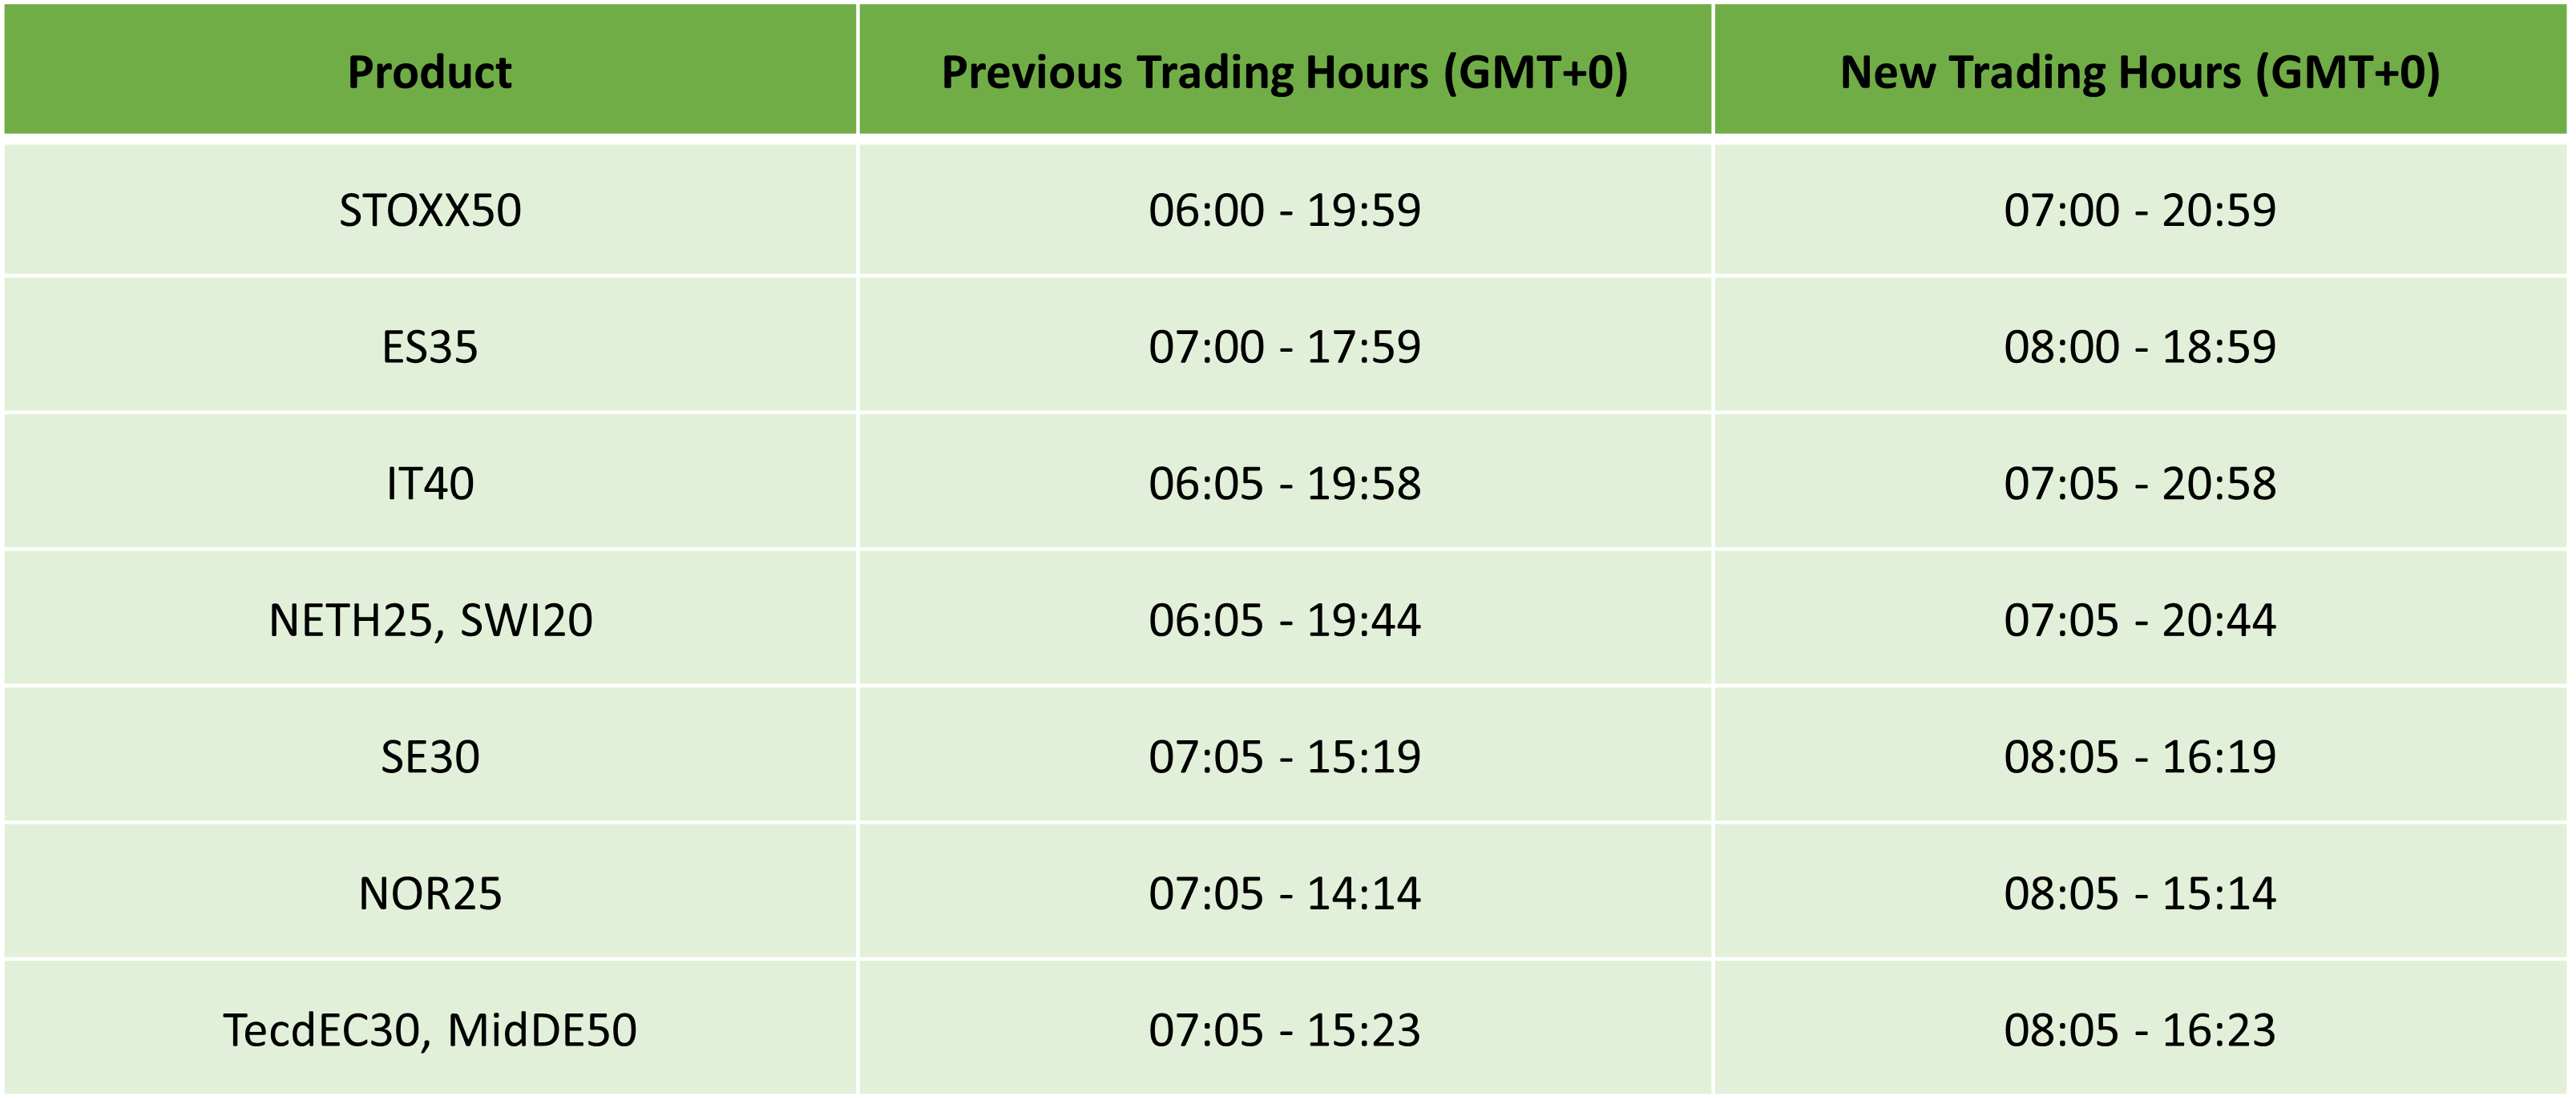Click NOR25 new hours 08:05 - 15:14
Screen dimensions: 2576x1100
pyautogui.click(x=2140, y=892)
